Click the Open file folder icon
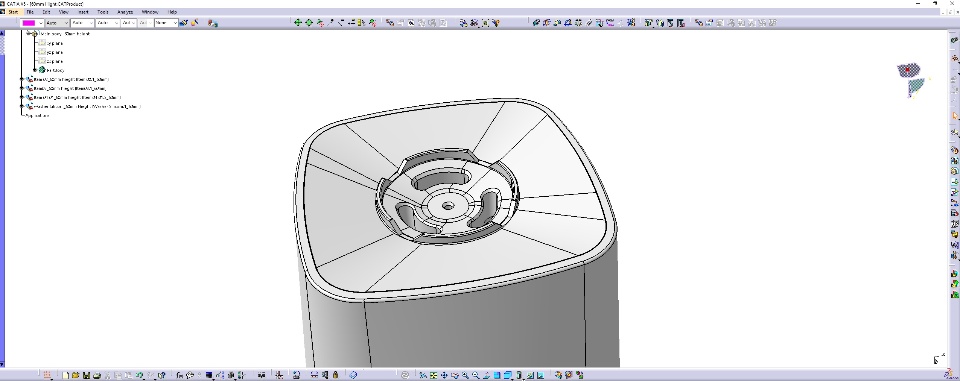Viewport: 960px width, 381px height. point(75,375)
